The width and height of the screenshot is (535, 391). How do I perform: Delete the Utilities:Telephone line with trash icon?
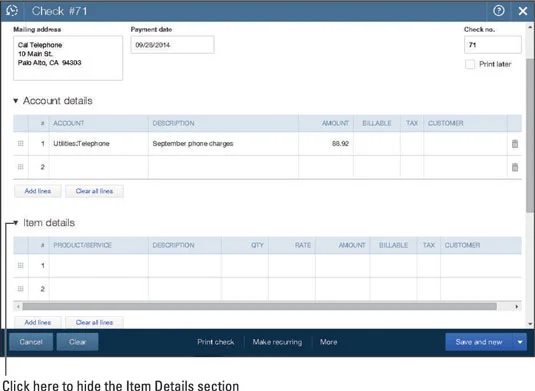(515, 144)
